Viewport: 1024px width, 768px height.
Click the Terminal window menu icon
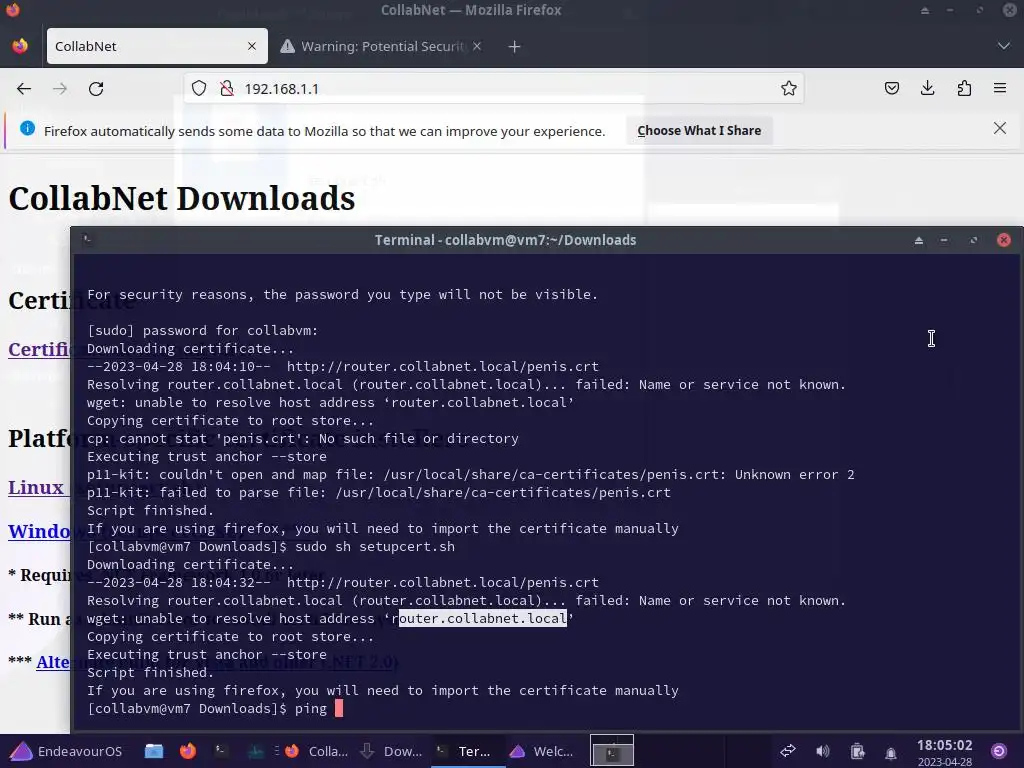pos(88,240)
